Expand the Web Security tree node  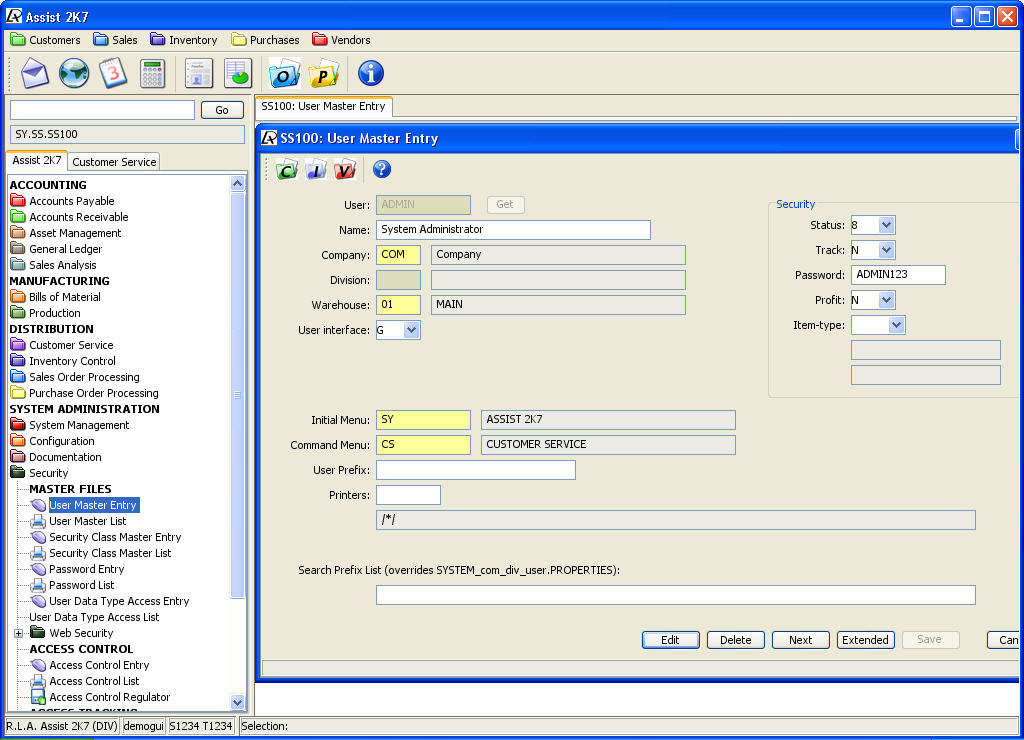(x=18, y=634)
